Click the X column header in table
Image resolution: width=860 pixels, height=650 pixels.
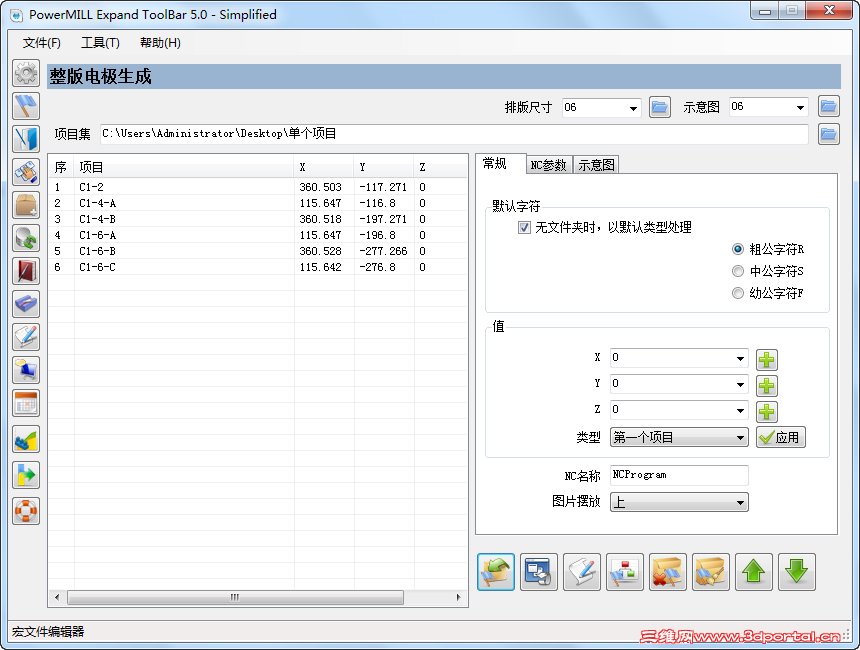pyautogui.click(x=324, y=167)
